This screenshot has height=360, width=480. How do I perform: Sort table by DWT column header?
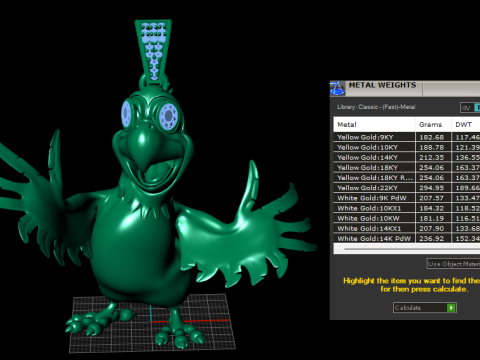pos(466,125)
